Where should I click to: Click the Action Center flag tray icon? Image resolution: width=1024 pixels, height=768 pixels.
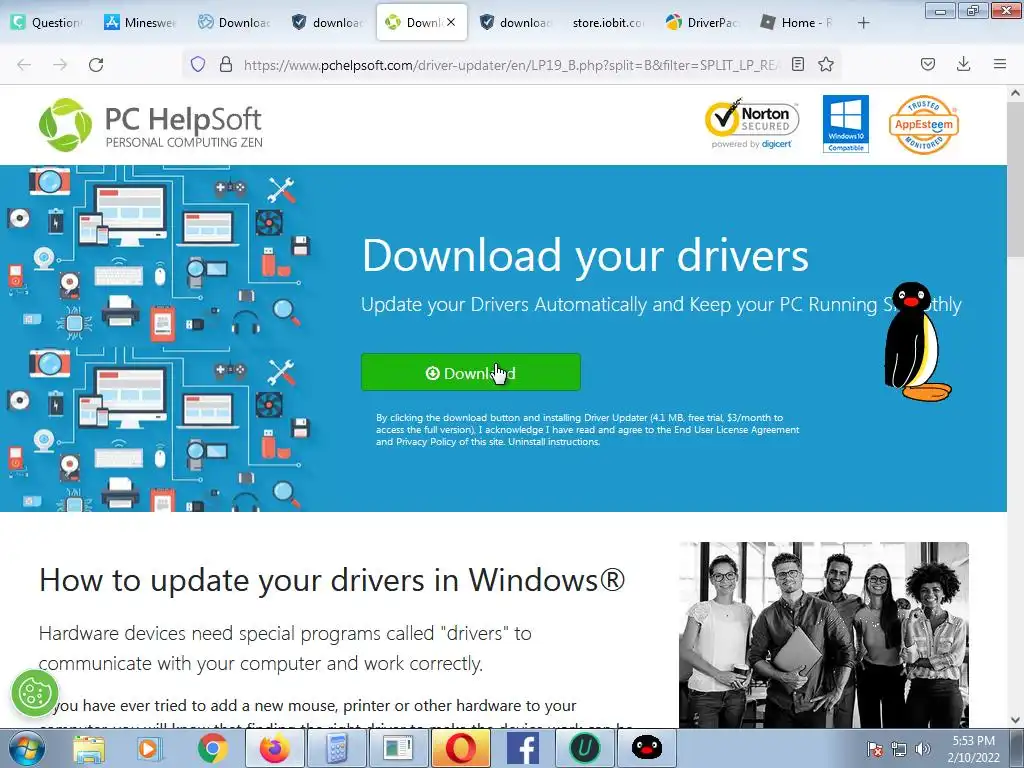click(875, 749)
